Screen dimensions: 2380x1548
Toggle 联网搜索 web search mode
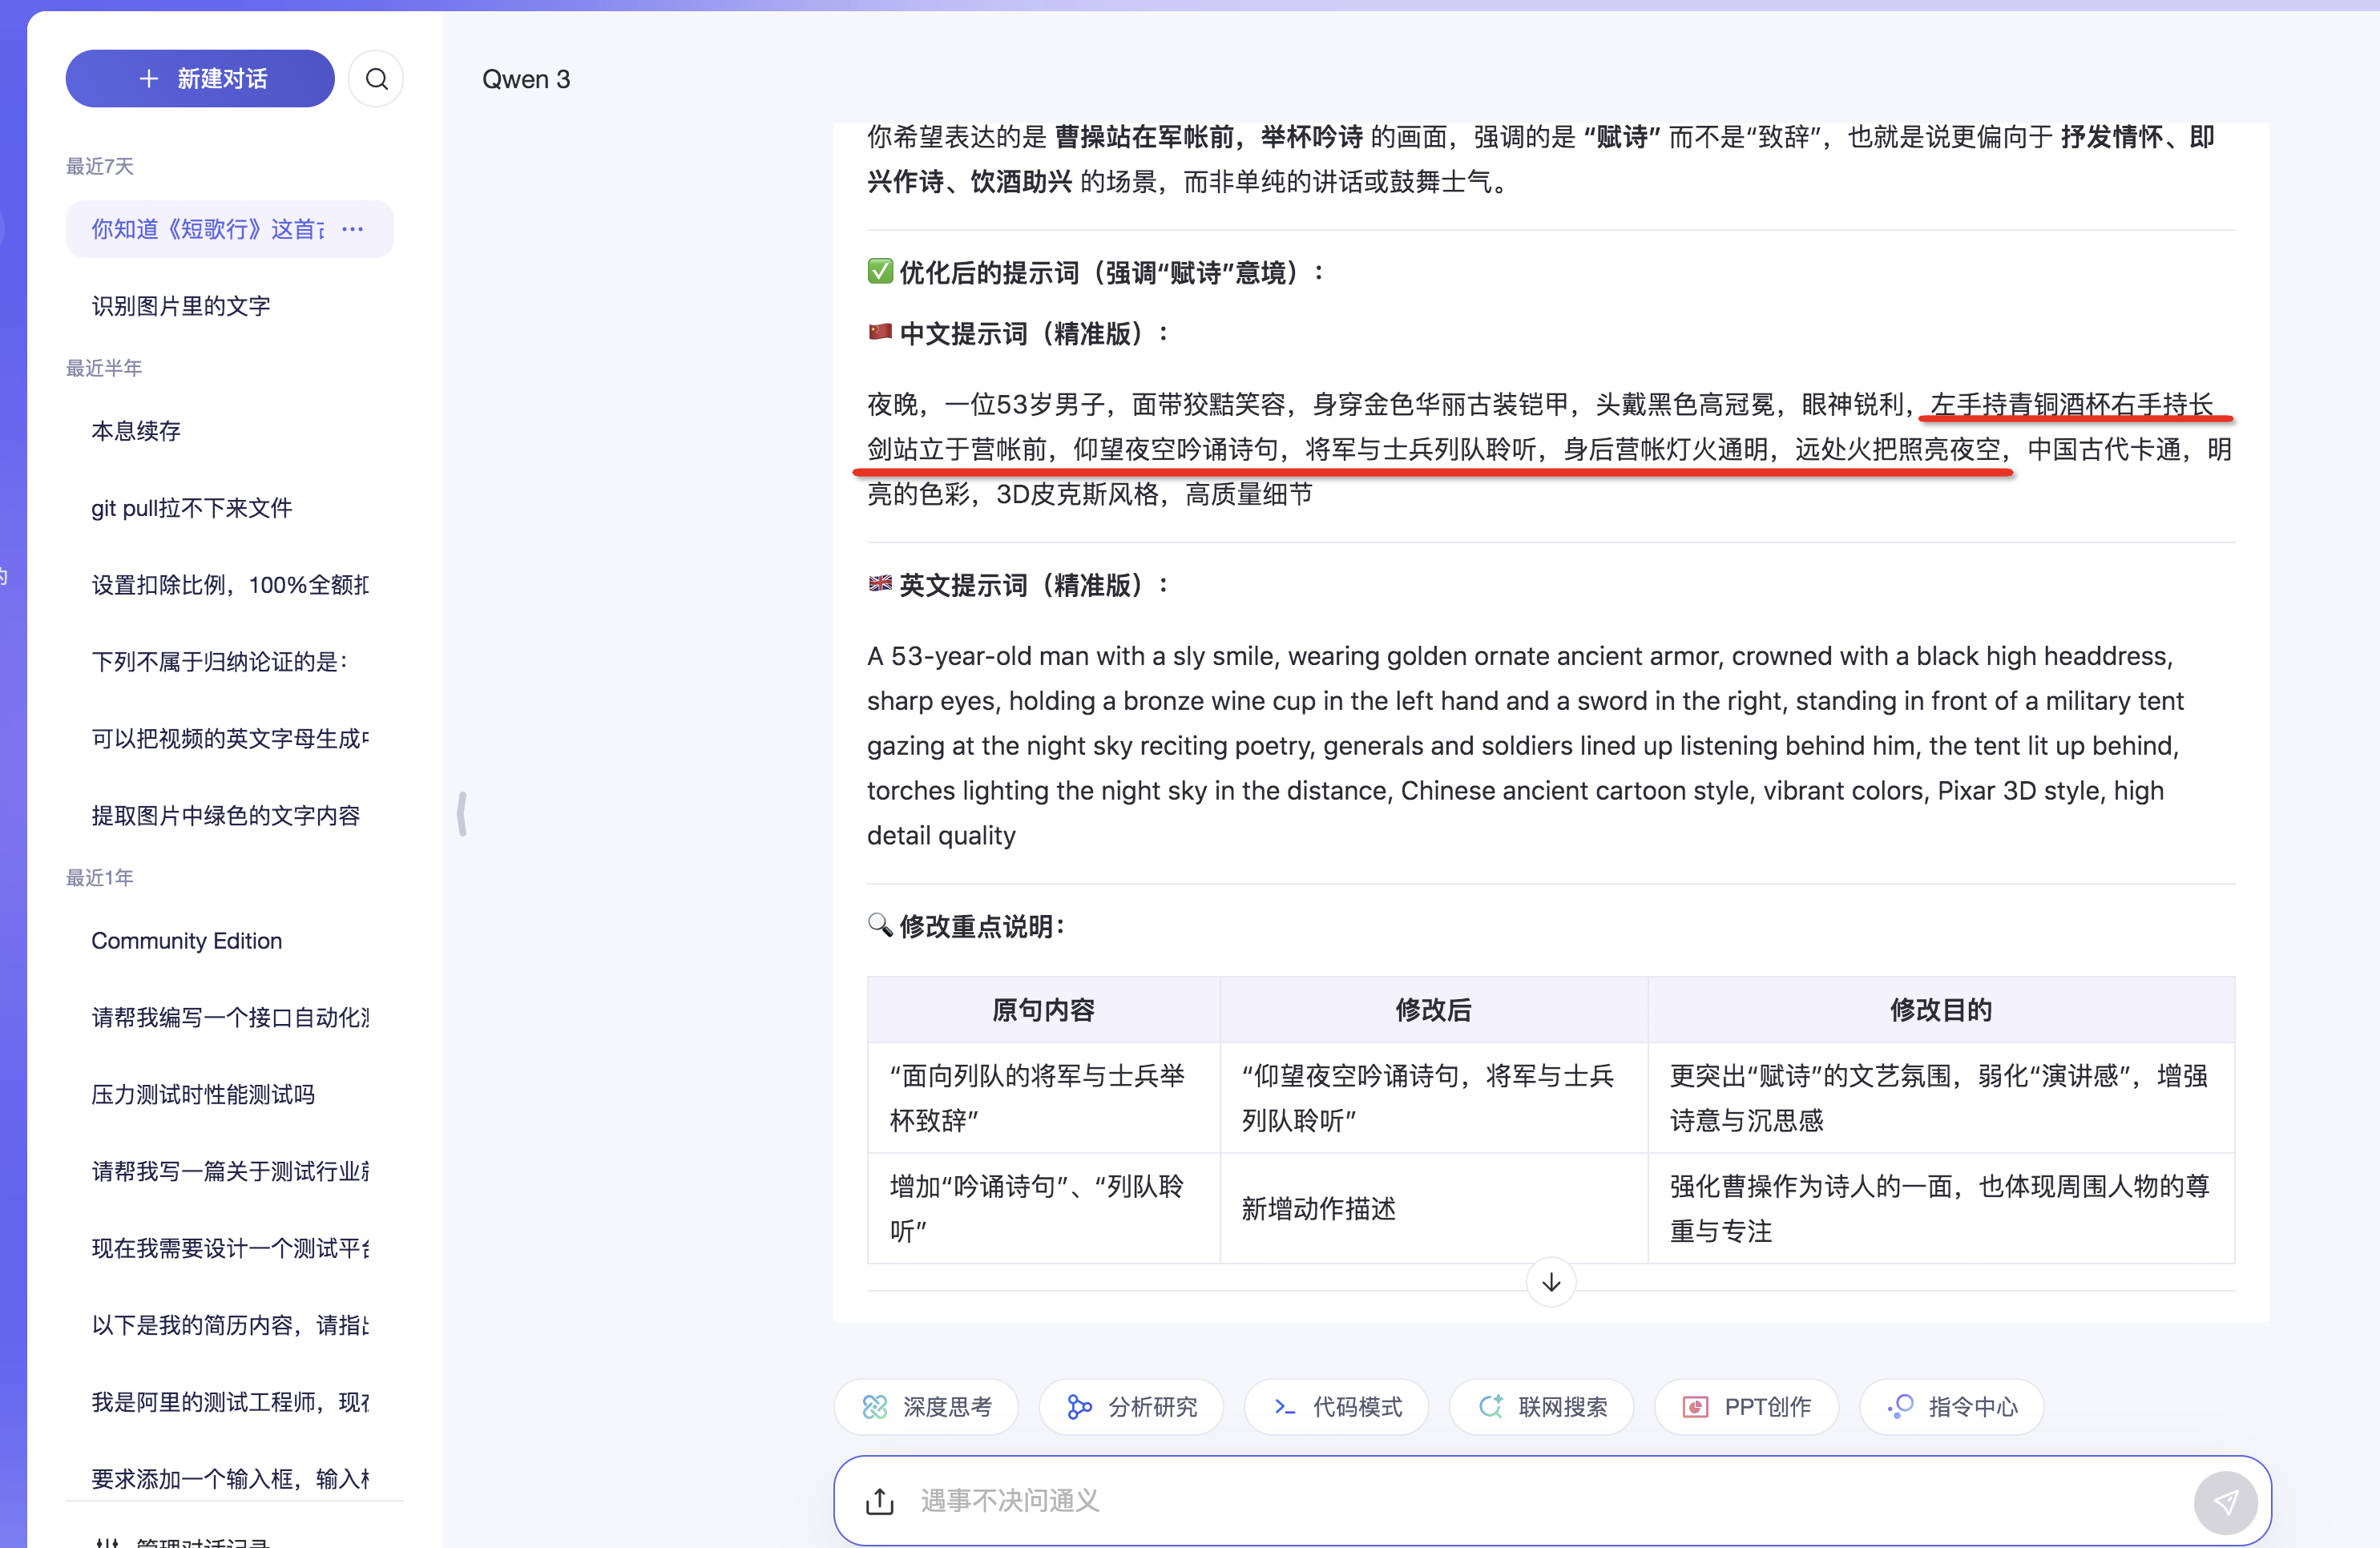coord(1542,1407)
